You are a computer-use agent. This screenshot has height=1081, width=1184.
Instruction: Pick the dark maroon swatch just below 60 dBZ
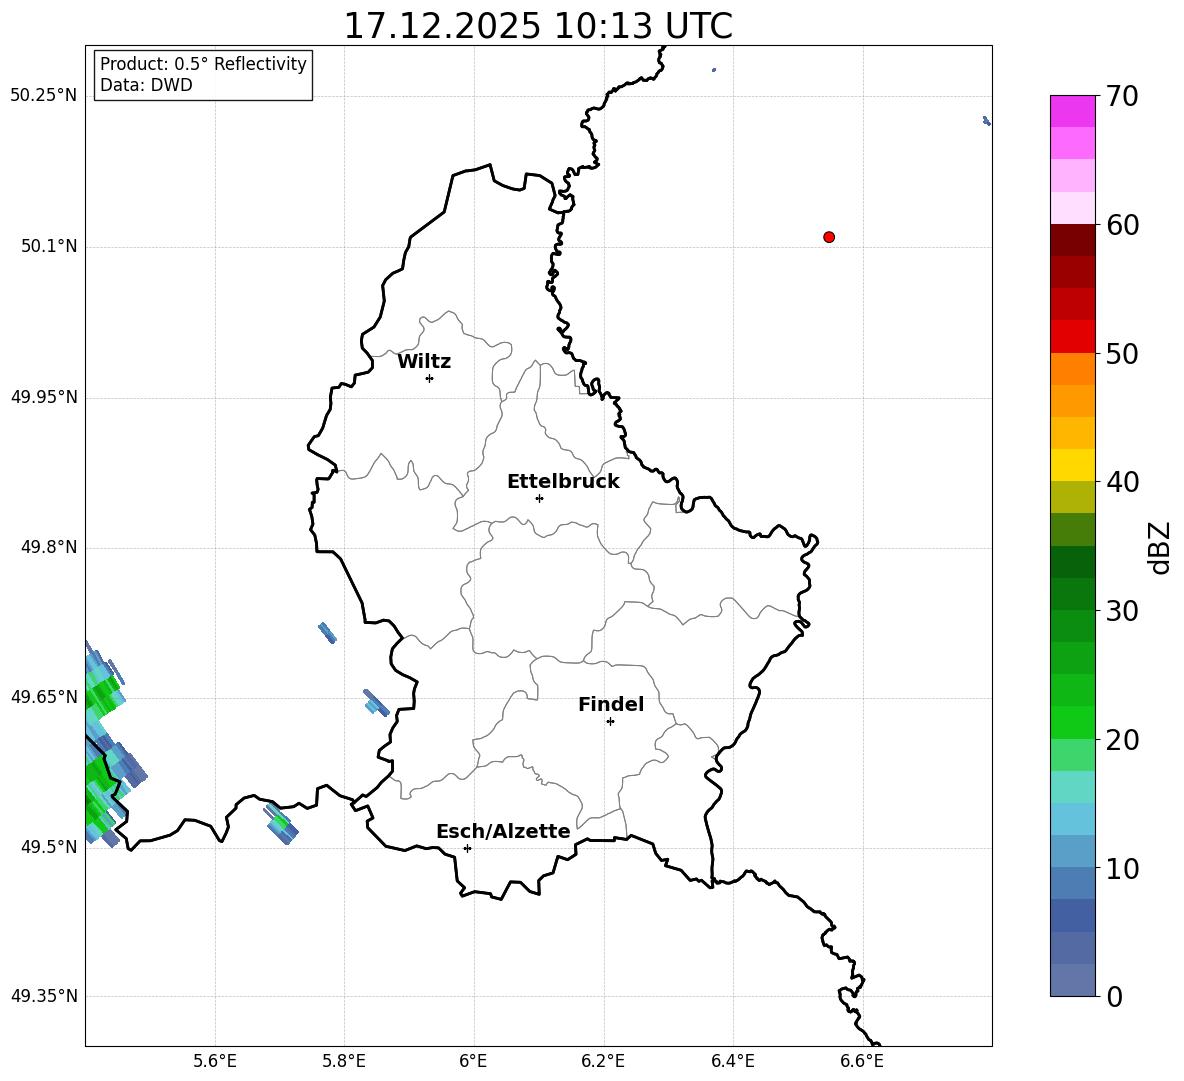click(1072, 240)
